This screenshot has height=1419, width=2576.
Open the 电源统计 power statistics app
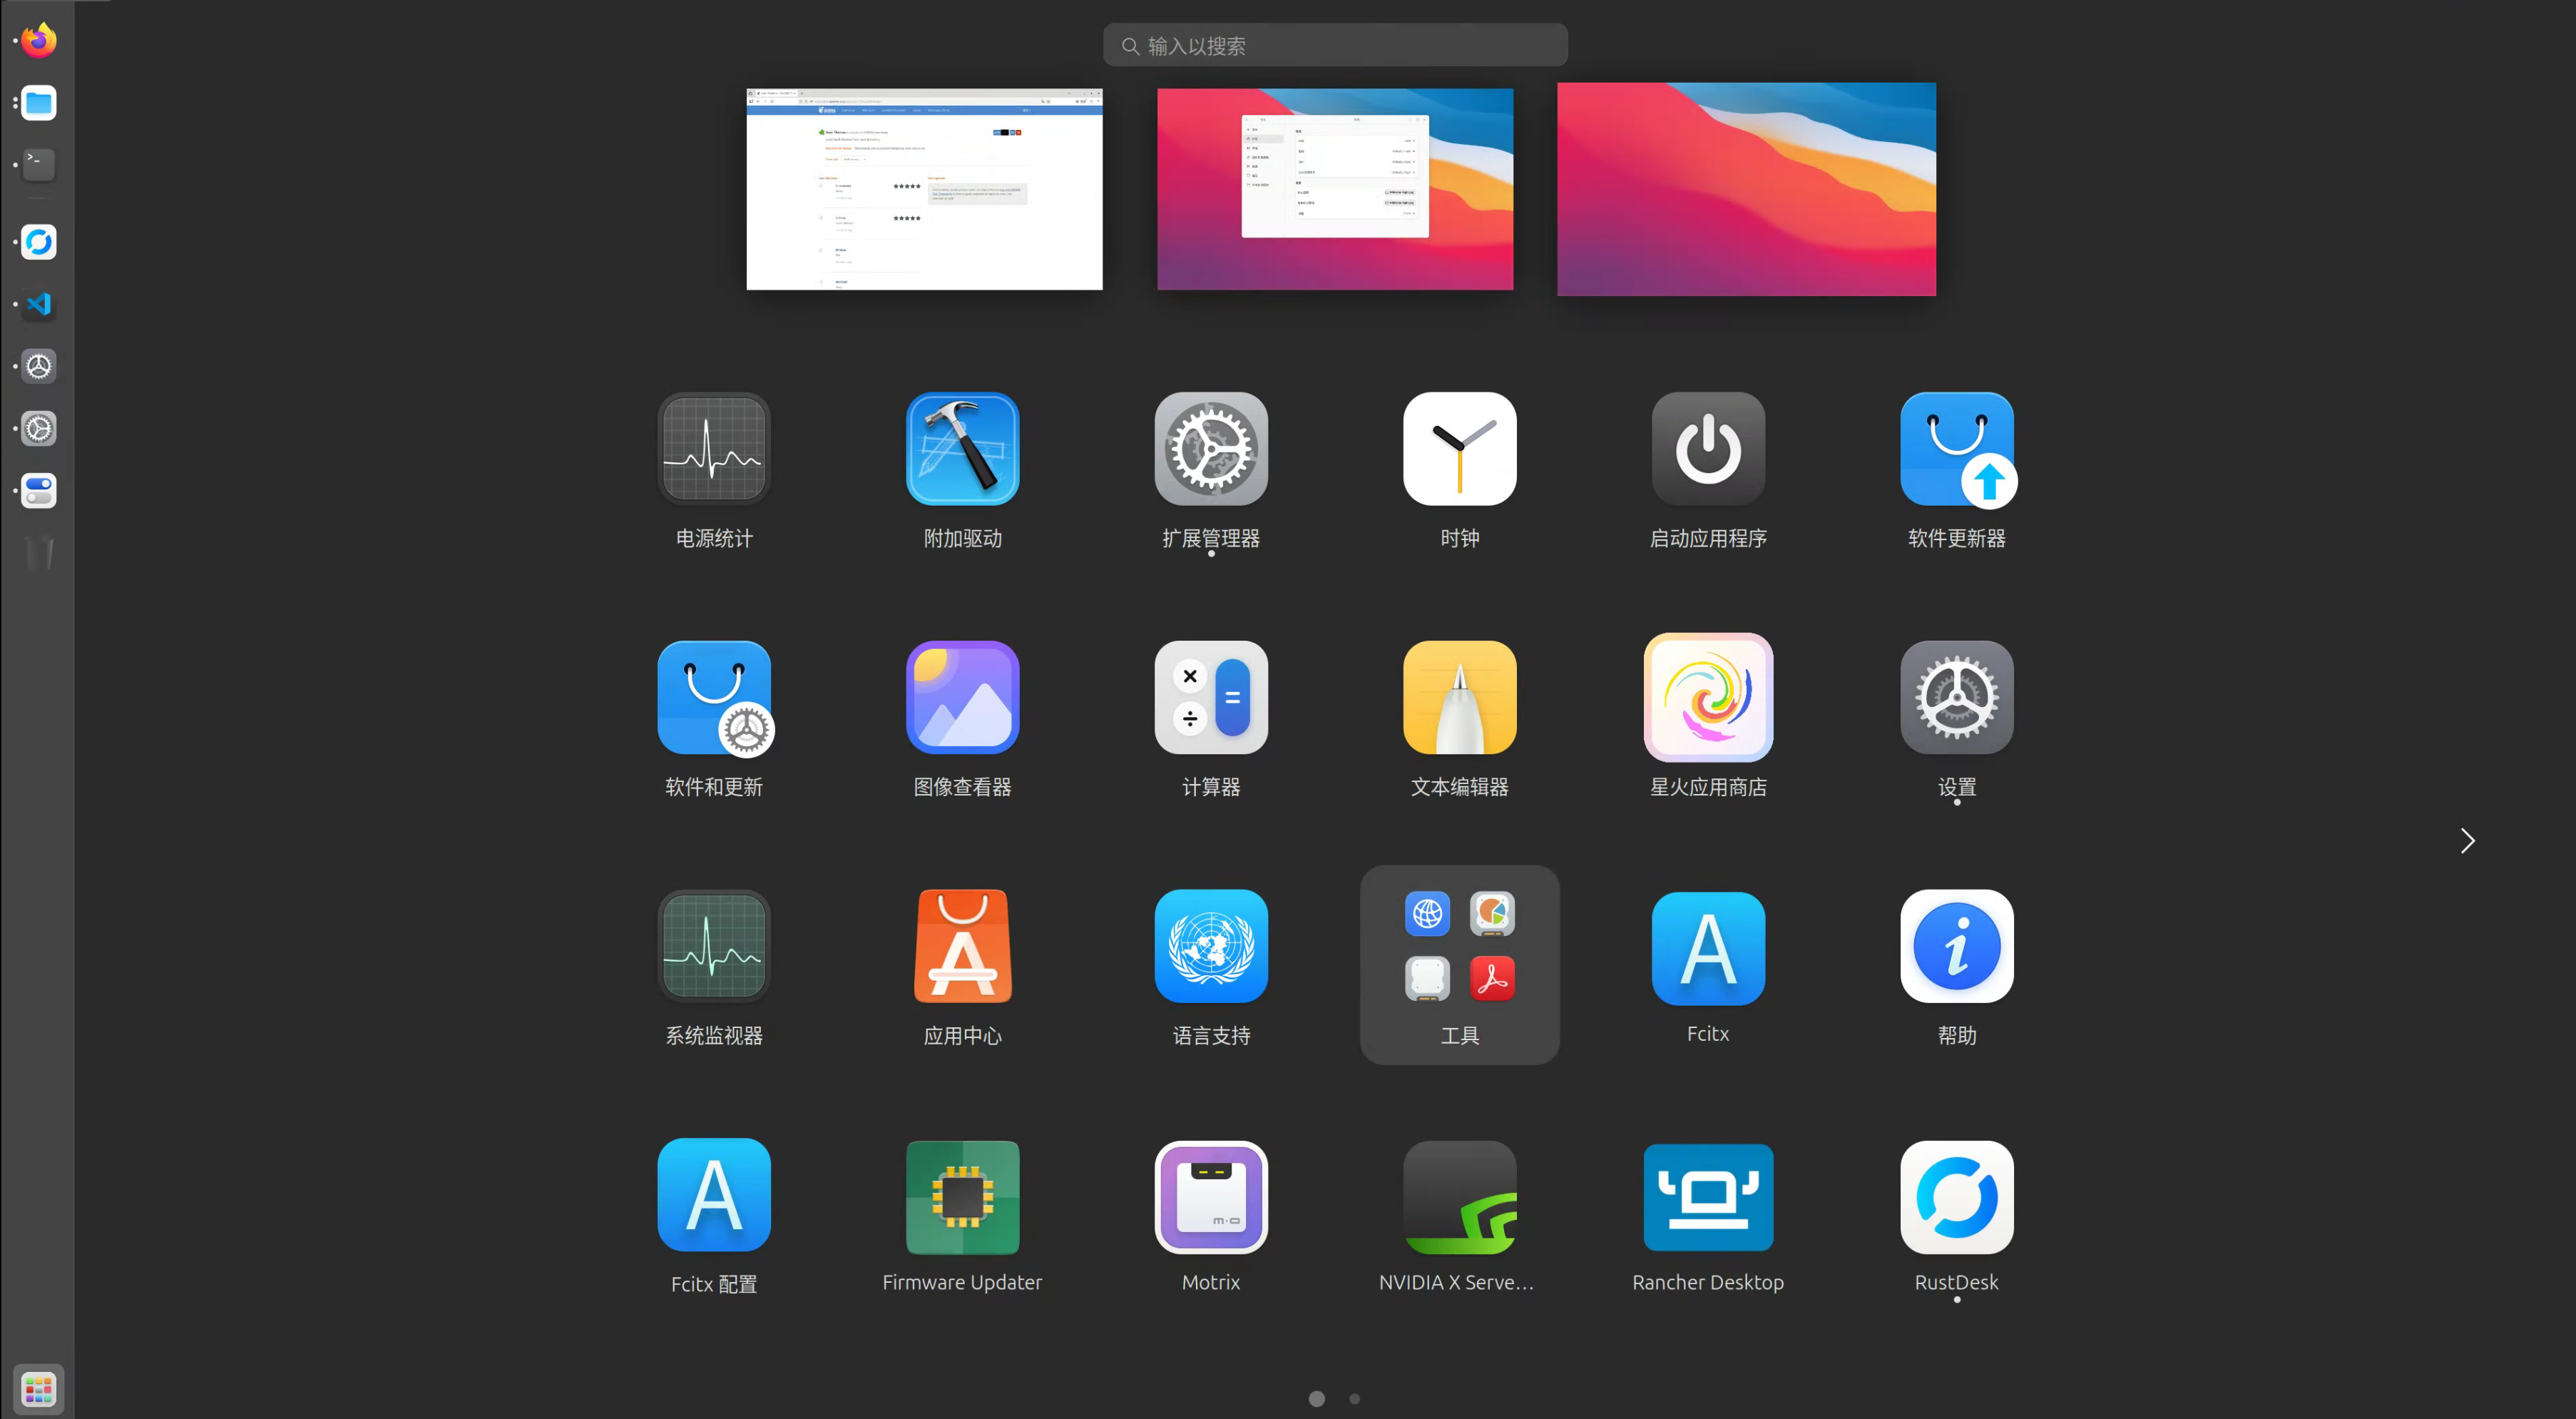(x=713, y=449)
